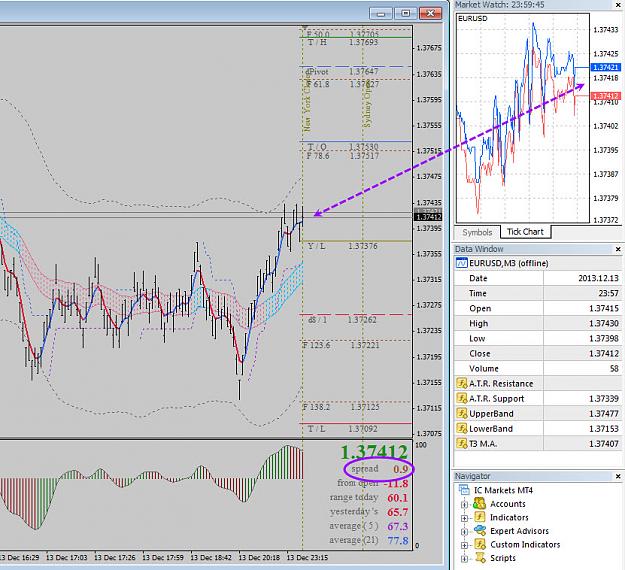Screen dimensions: 625x570
Task: Switch to the Symbols tab
Action: click(477, 232)
